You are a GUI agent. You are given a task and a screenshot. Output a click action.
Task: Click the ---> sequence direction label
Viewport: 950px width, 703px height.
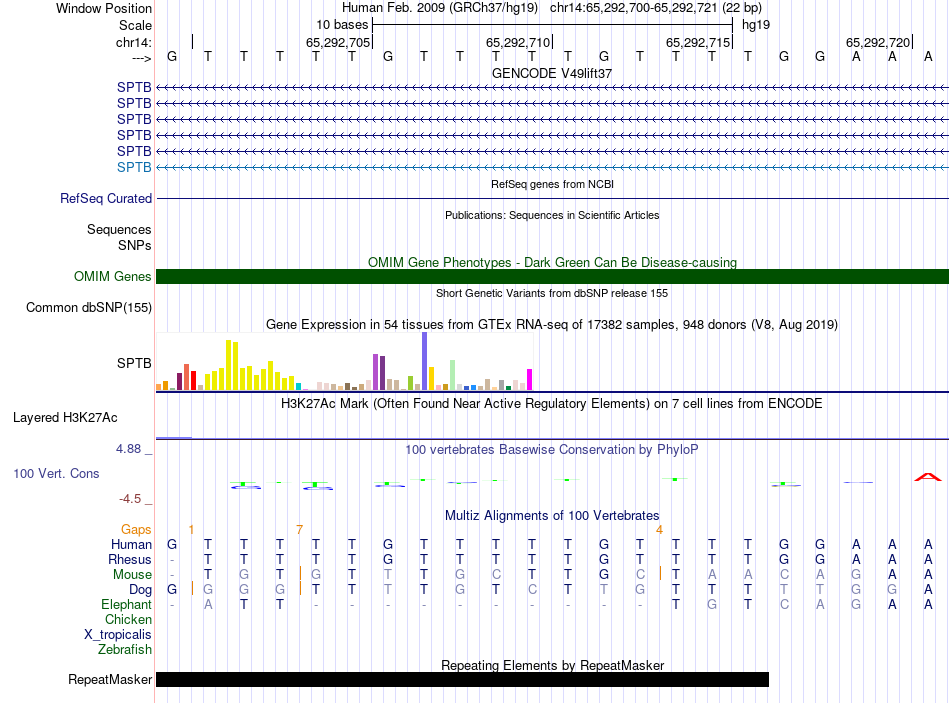(141, 58)
